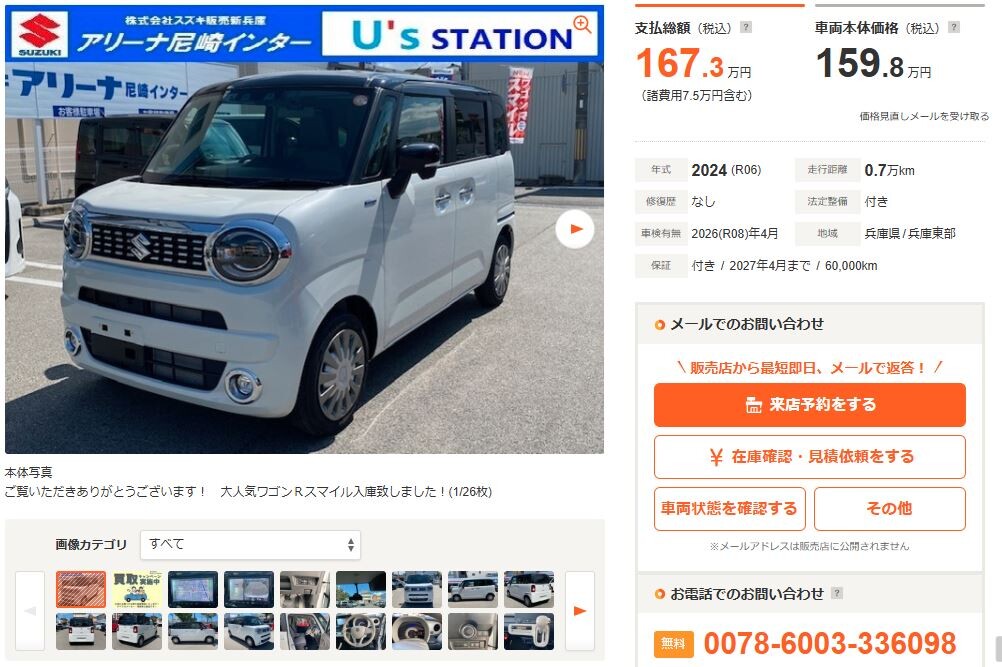Show next thumbnails with right arrow

click(x=580, y=611)
